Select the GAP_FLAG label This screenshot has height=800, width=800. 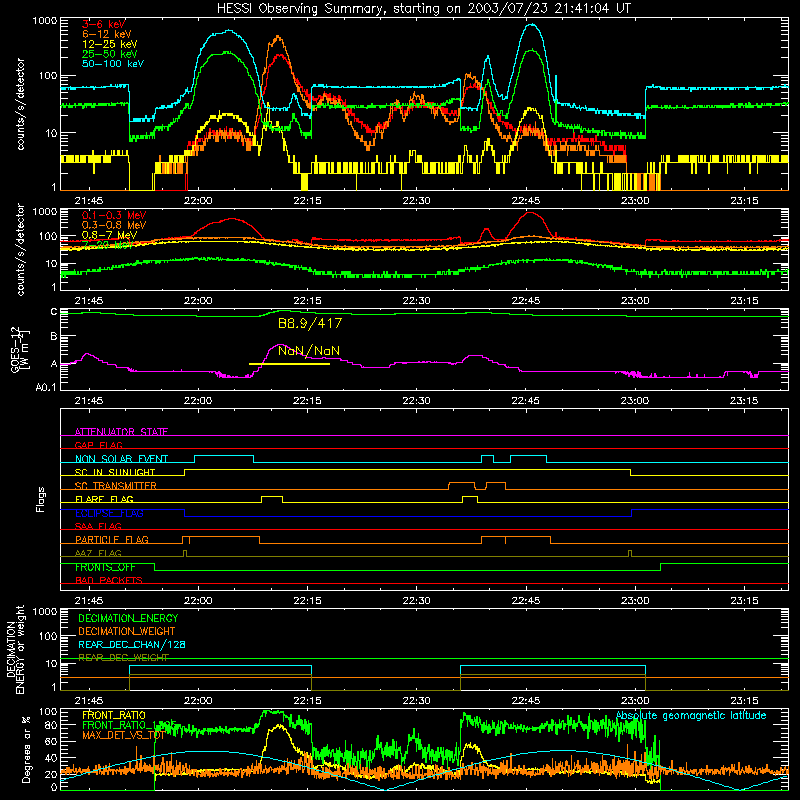pos(98,445)
